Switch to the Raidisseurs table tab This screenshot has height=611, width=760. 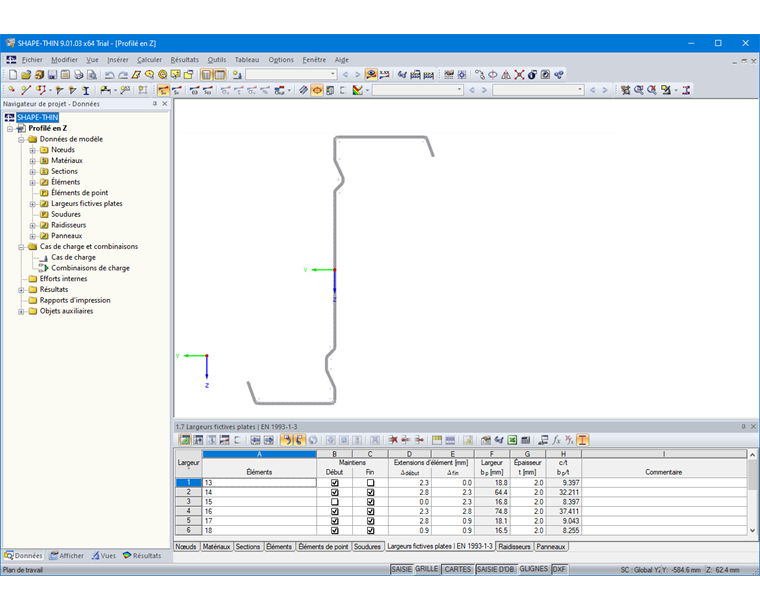(x=514, y=547)
